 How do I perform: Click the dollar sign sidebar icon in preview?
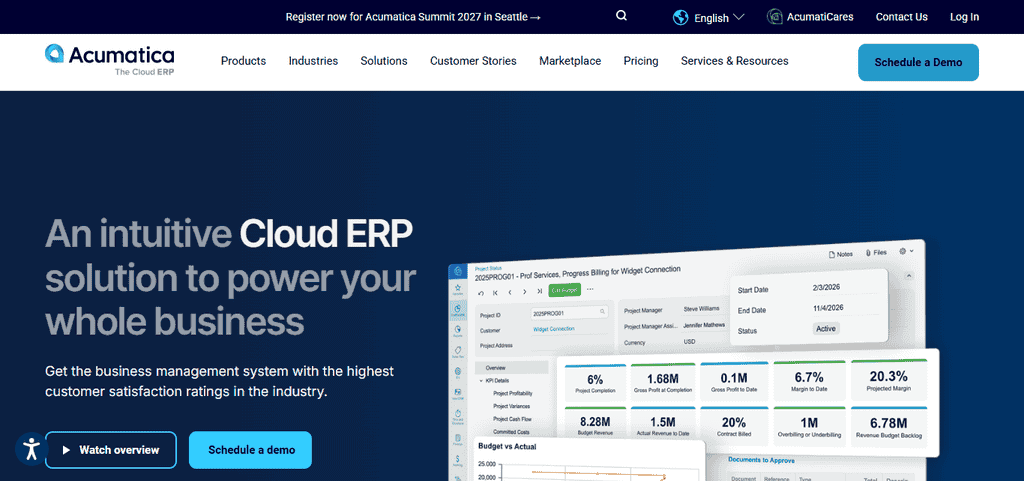(x=458, y=461)
